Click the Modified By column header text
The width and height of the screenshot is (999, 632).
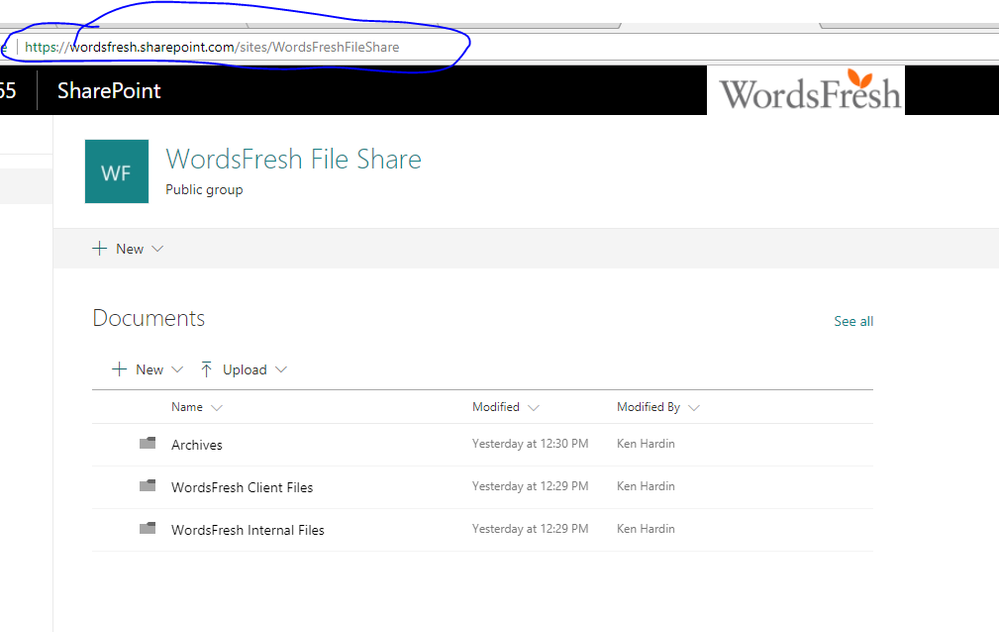point(649,407)
